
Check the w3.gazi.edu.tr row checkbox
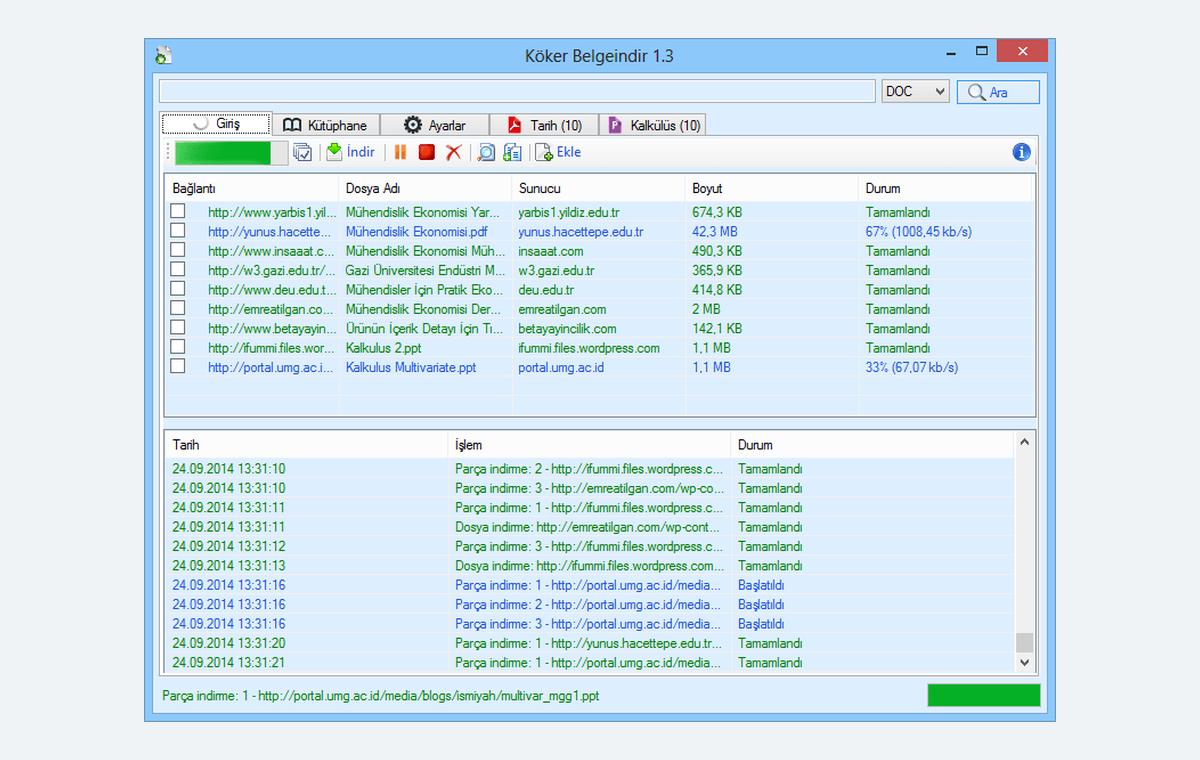click(x=178, y=269)
